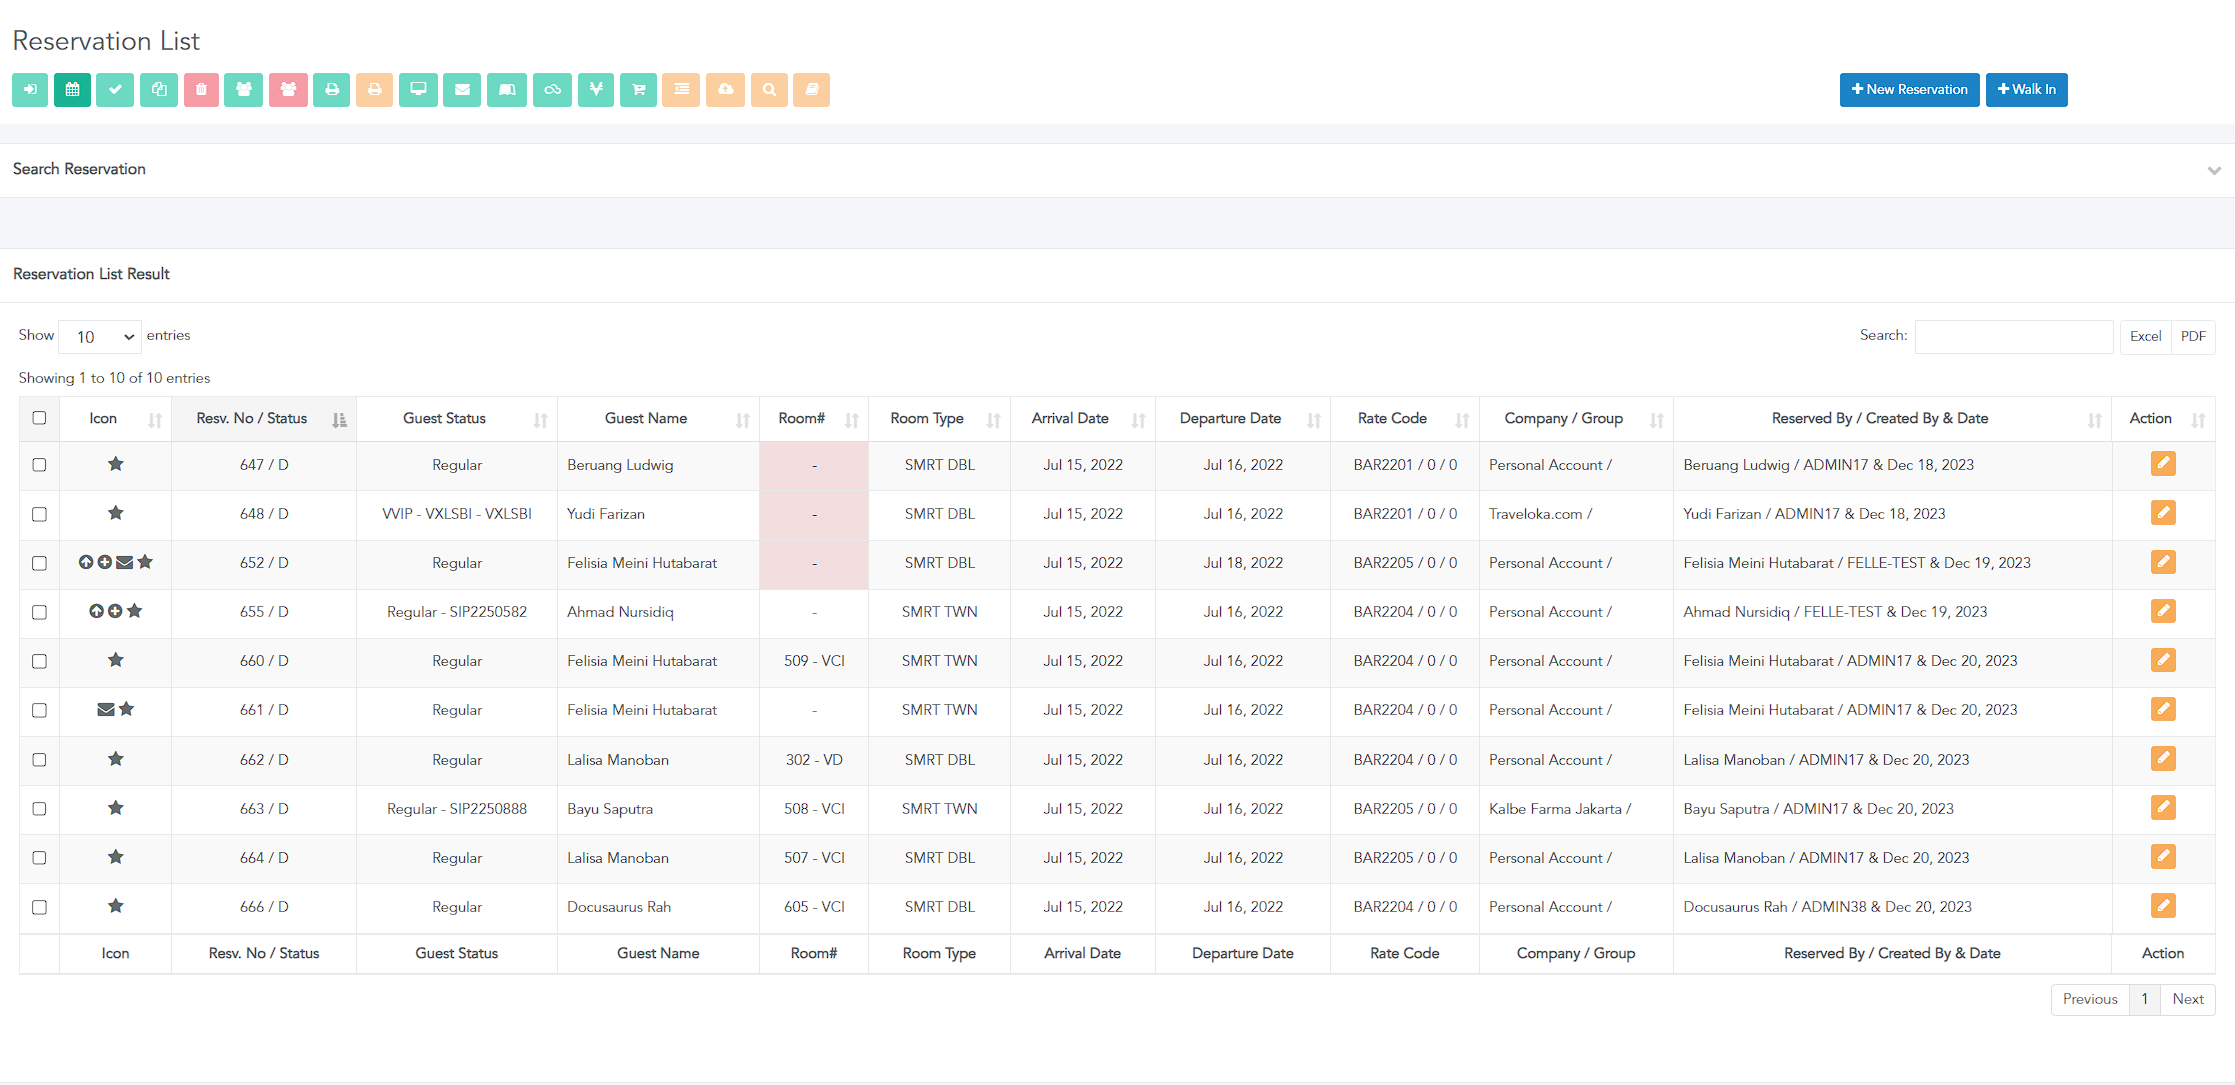Click the dark green calendar toolbar icon

click(x=72, y=90)
